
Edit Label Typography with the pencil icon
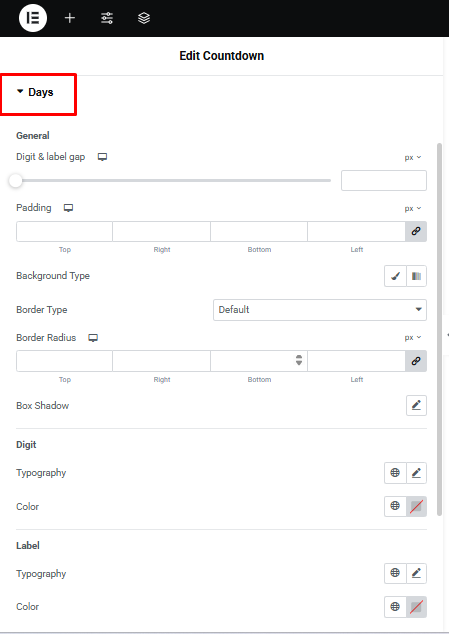coord(416,573)
